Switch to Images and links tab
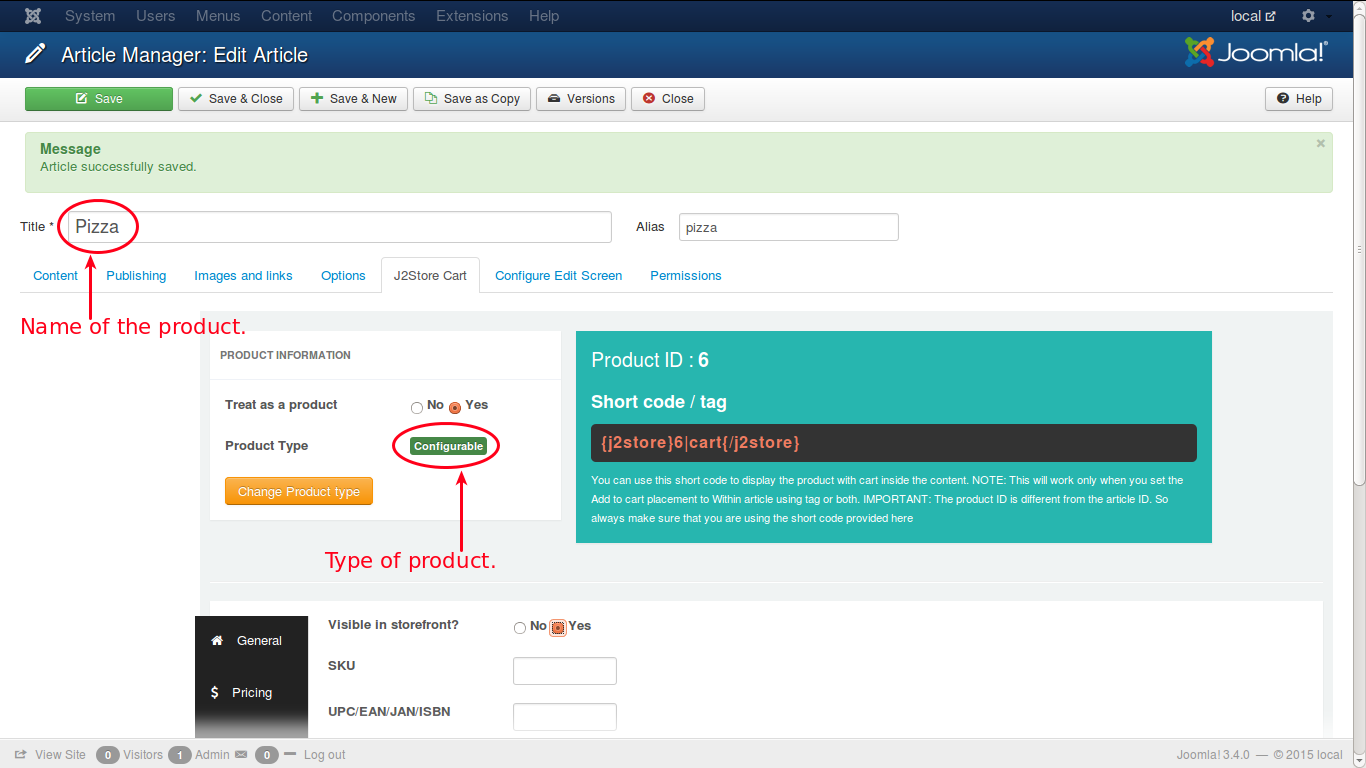The image size is (1366, 768). 243,276
